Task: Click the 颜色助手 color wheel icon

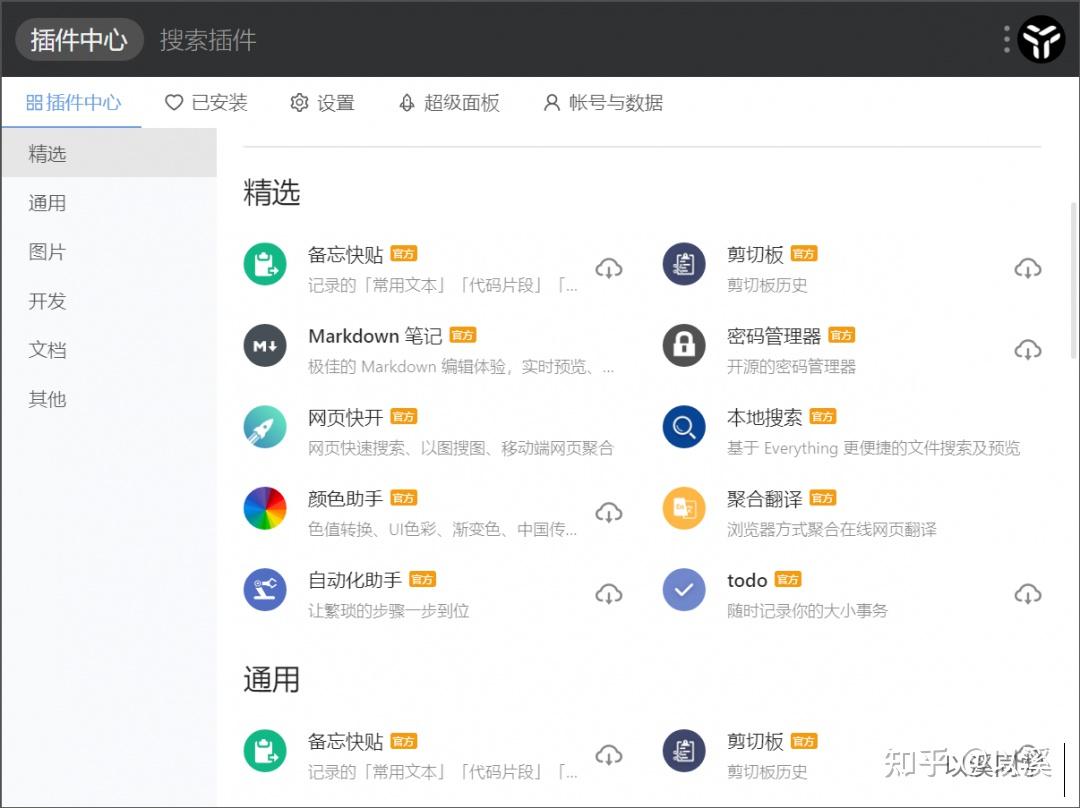Action: click(264, 509)
